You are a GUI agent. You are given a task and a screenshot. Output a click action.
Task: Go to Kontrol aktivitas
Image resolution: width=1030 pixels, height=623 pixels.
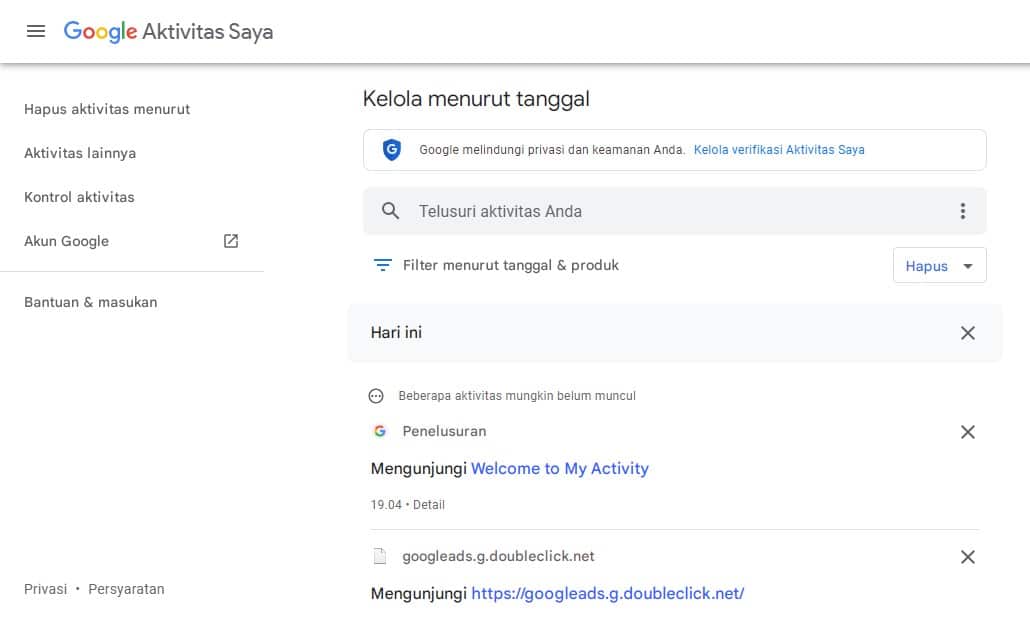coord(79,197)
